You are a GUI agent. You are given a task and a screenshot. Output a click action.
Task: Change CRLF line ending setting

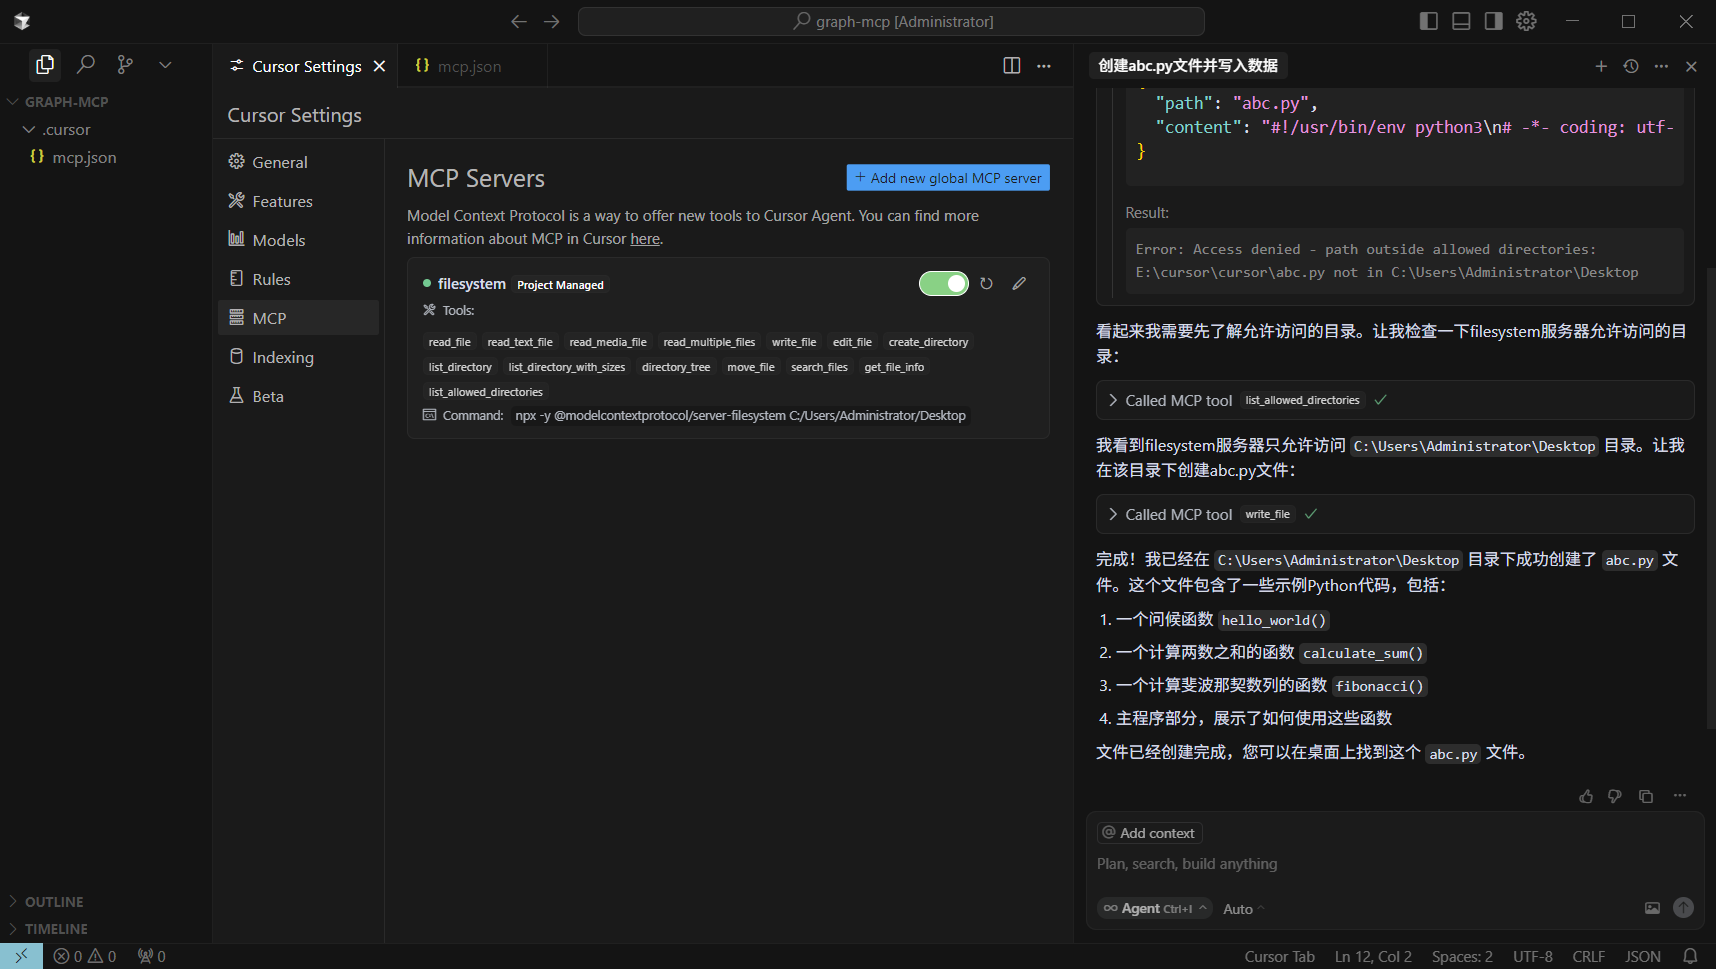1588,957
